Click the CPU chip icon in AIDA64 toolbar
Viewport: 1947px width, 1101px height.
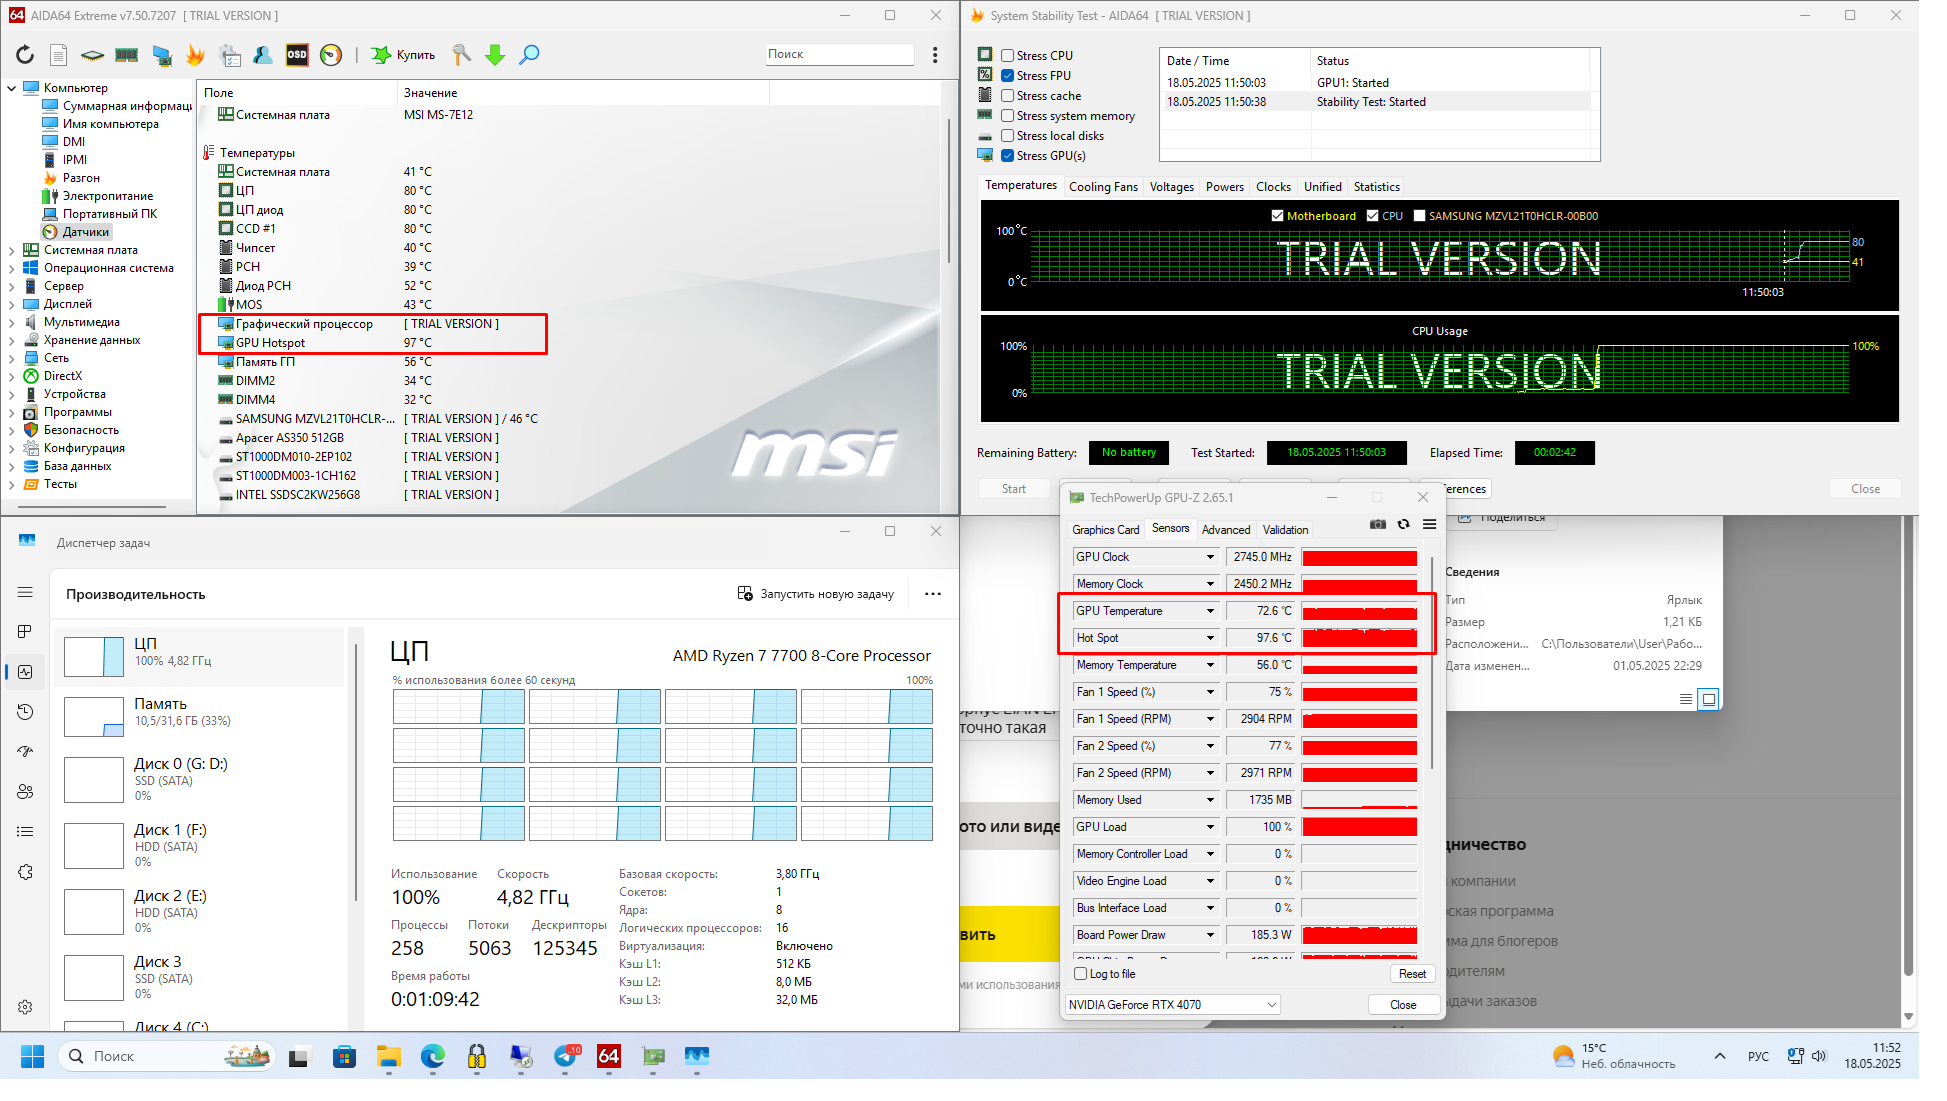click(92, 55)
